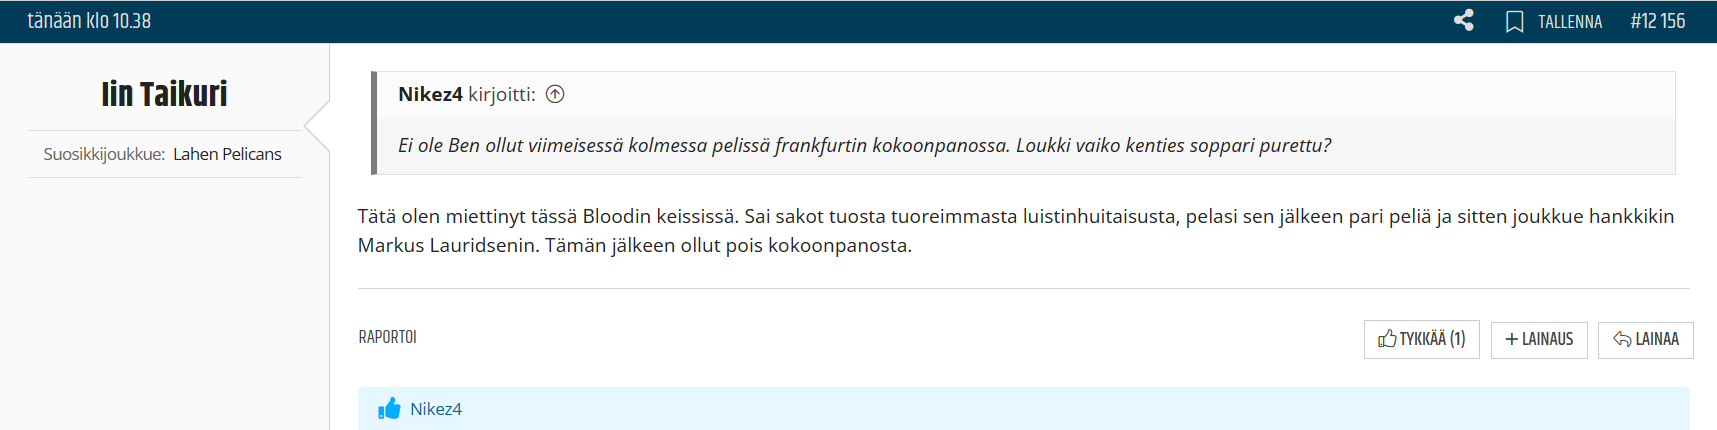The image size is (1717, 430).
Task: Click the share icon in post header
Action: point(1464,20)
